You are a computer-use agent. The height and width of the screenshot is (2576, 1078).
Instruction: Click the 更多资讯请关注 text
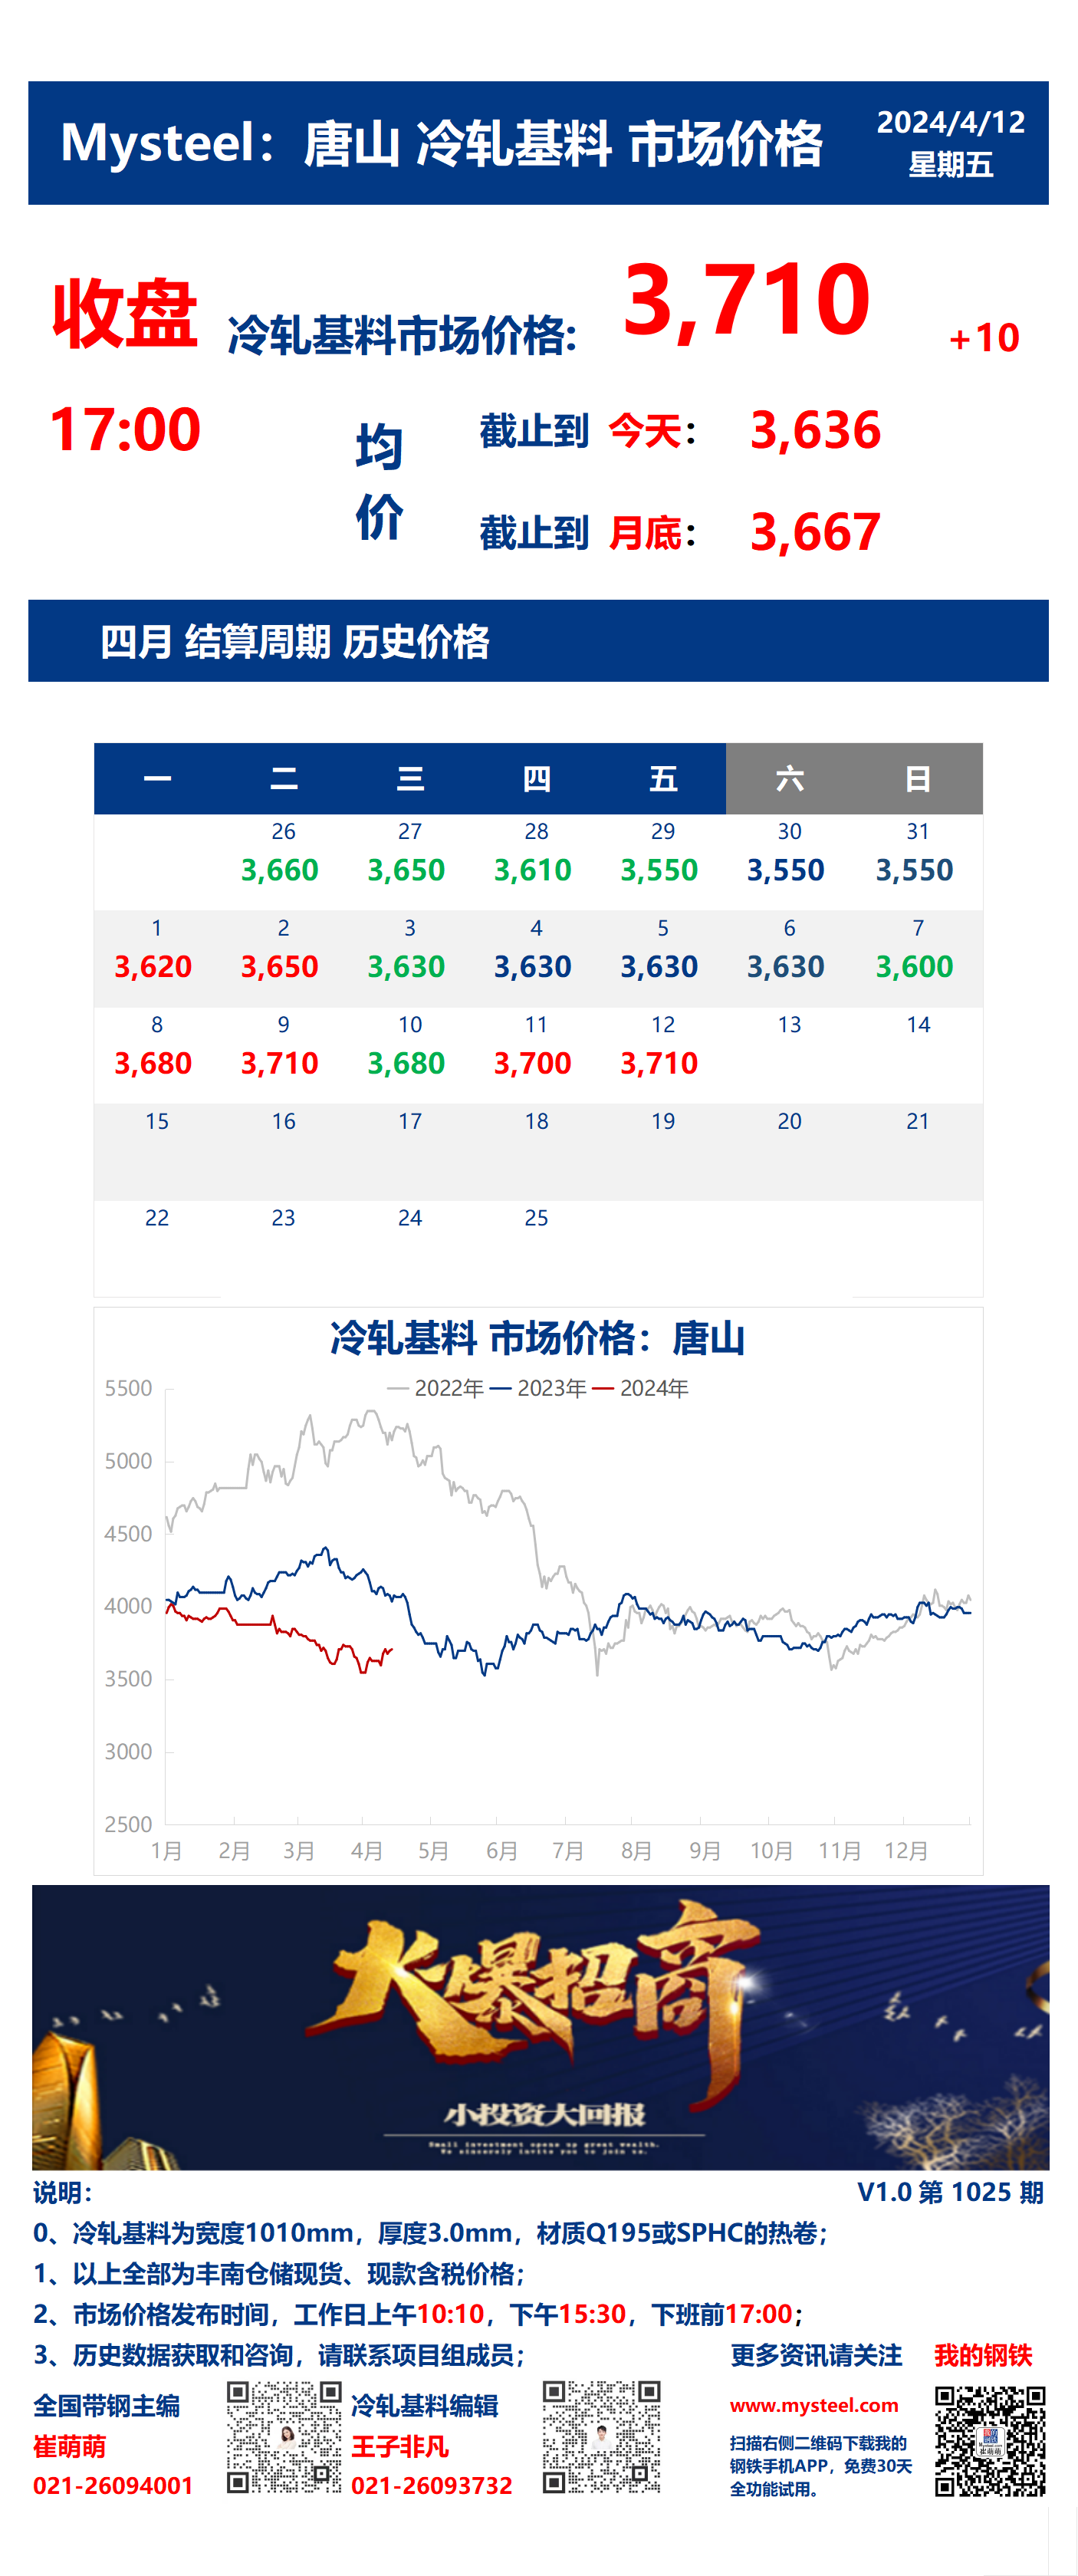[x=816, y=2355]
